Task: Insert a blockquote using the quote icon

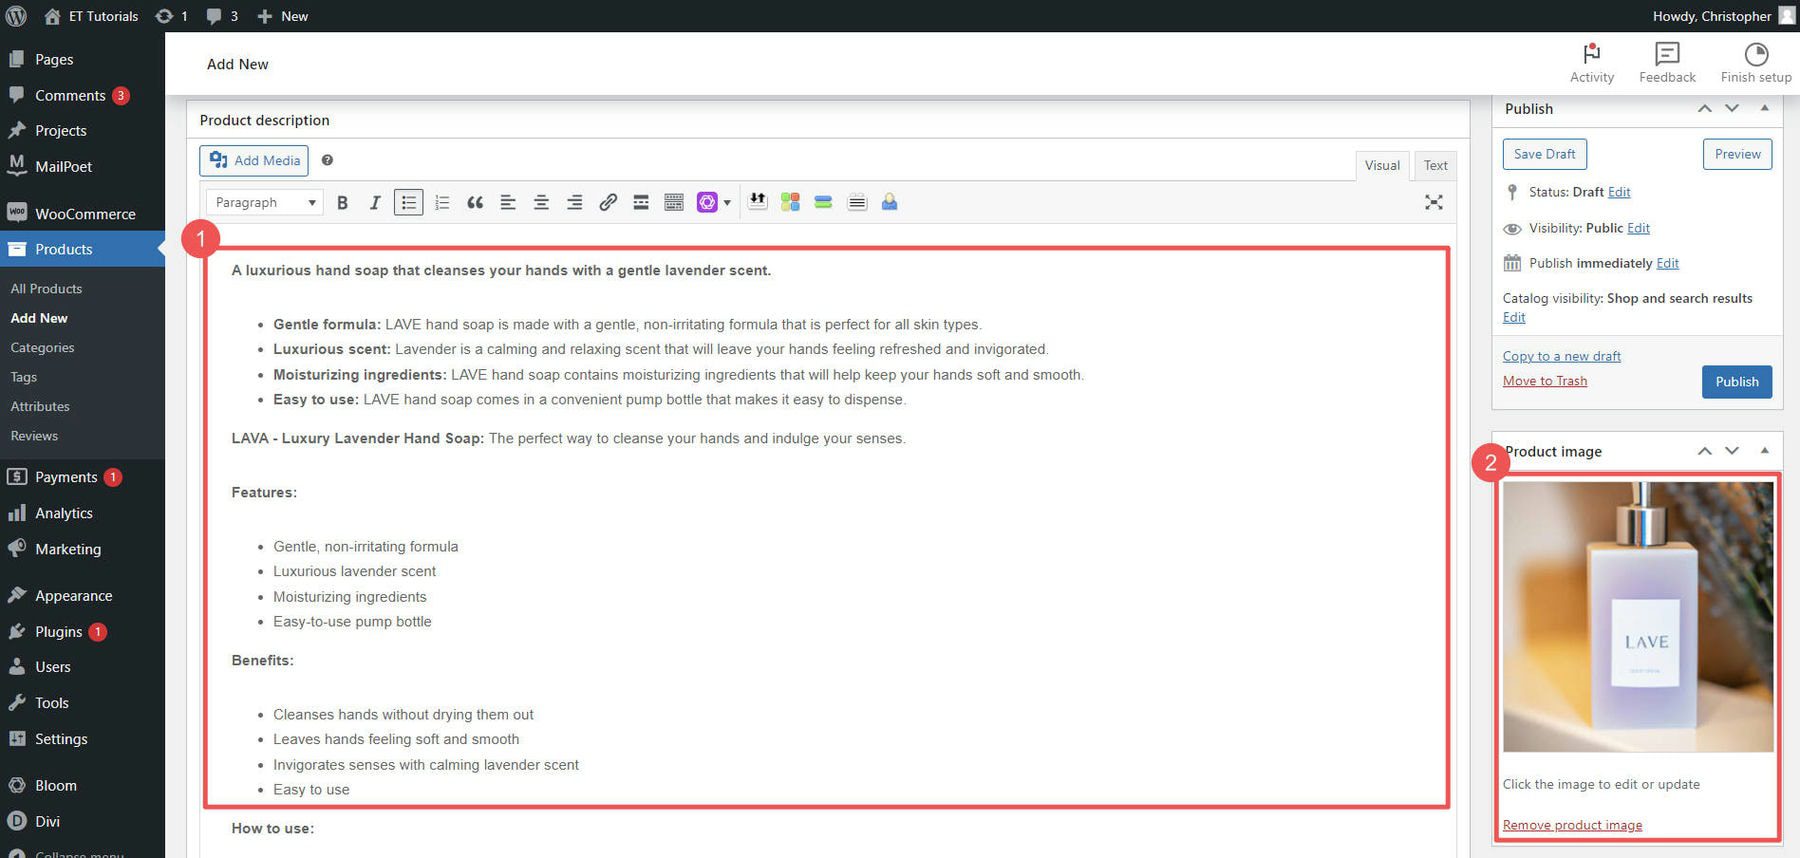Action: point(475,203)
